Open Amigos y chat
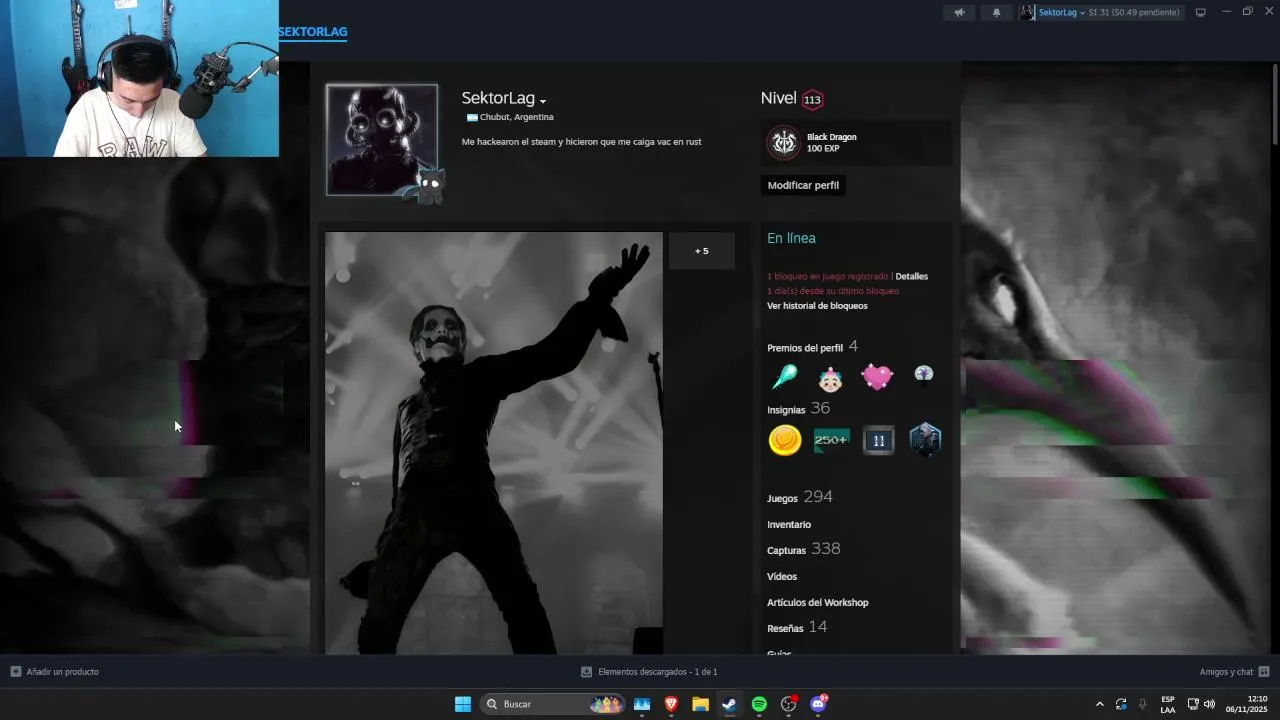The width and height of the screenshot is (1280, 720). [x=1234, y=672]
